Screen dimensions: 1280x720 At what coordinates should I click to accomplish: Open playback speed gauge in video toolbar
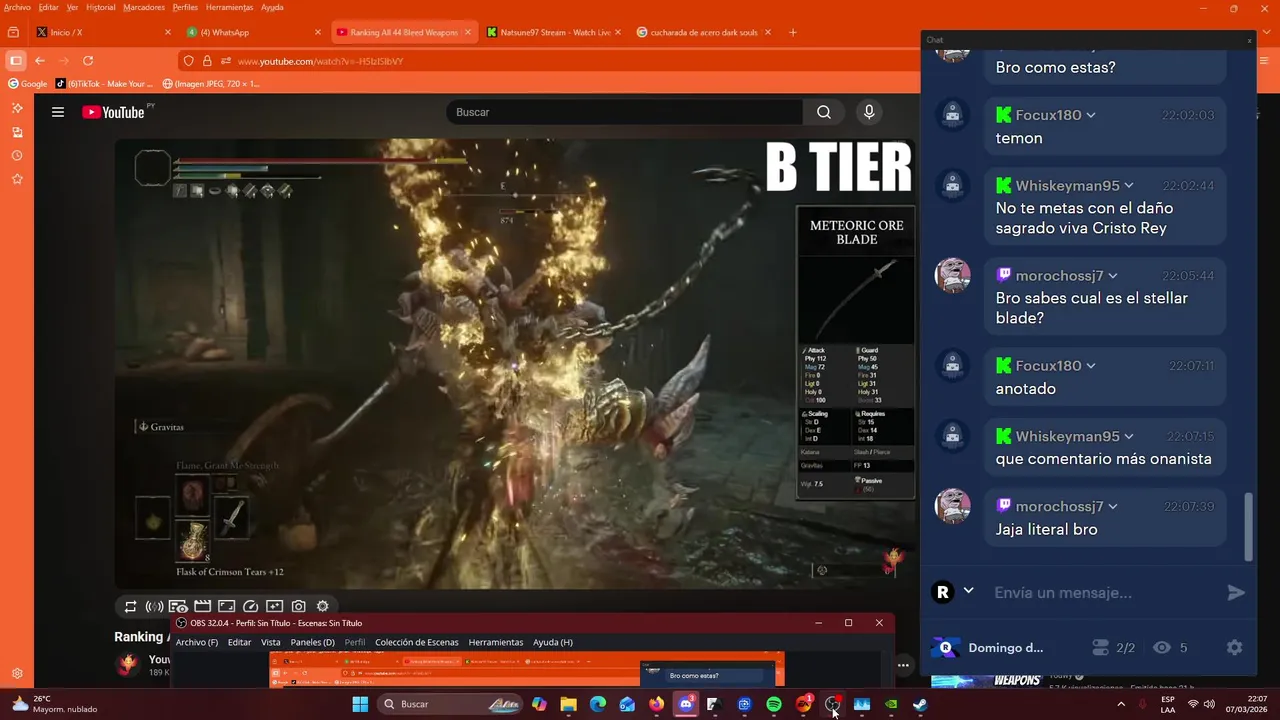pos(251,606)
